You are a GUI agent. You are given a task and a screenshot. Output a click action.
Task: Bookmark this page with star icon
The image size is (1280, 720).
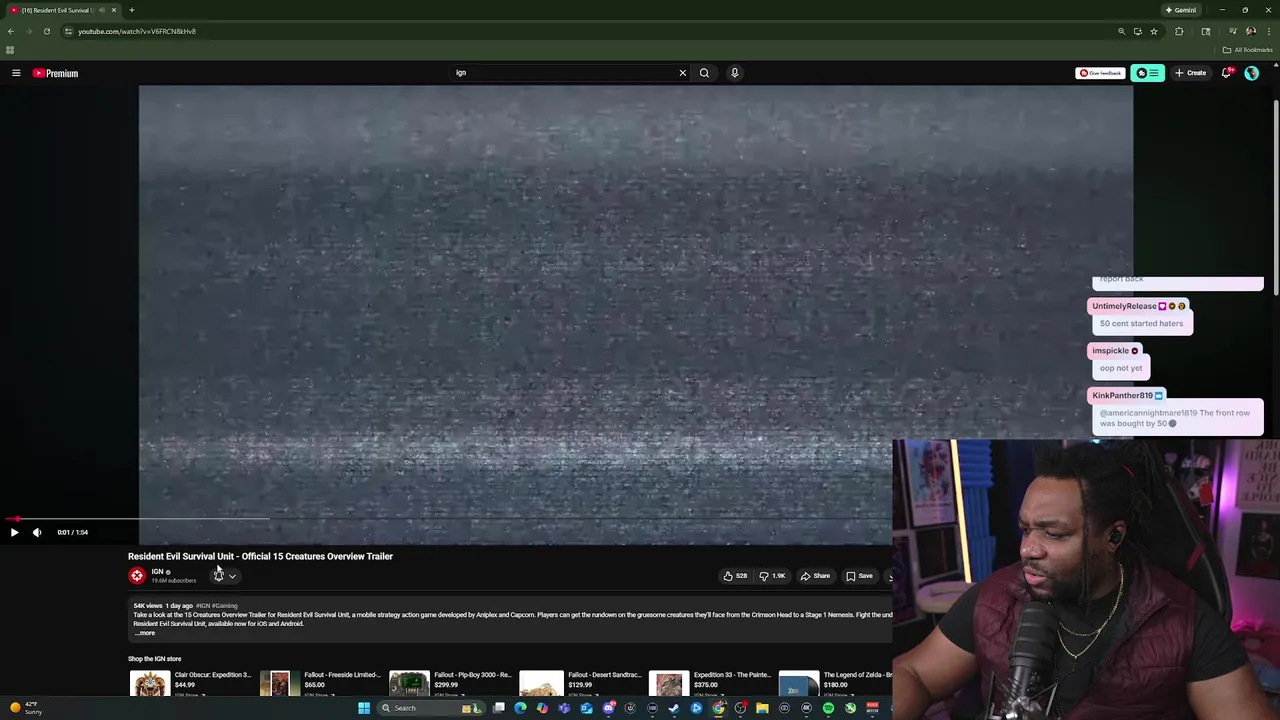1153,31
